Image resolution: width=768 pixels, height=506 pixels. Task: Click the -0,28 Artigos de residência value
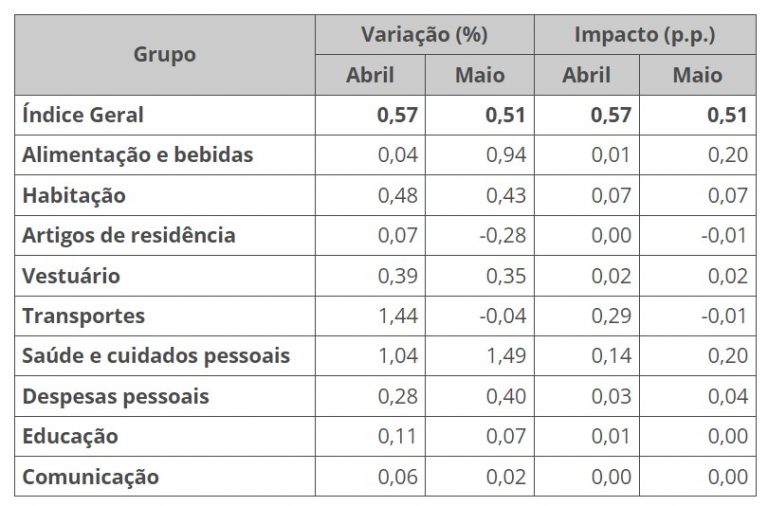pyautogui.click(x=502, y=236)
